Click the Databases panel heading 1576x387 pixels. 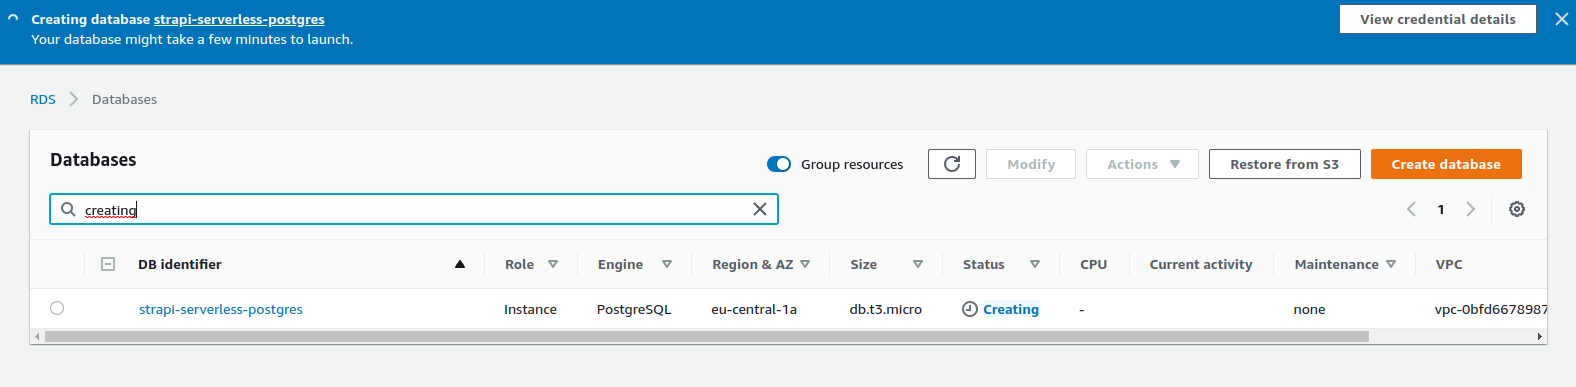[x=93, y=160]
